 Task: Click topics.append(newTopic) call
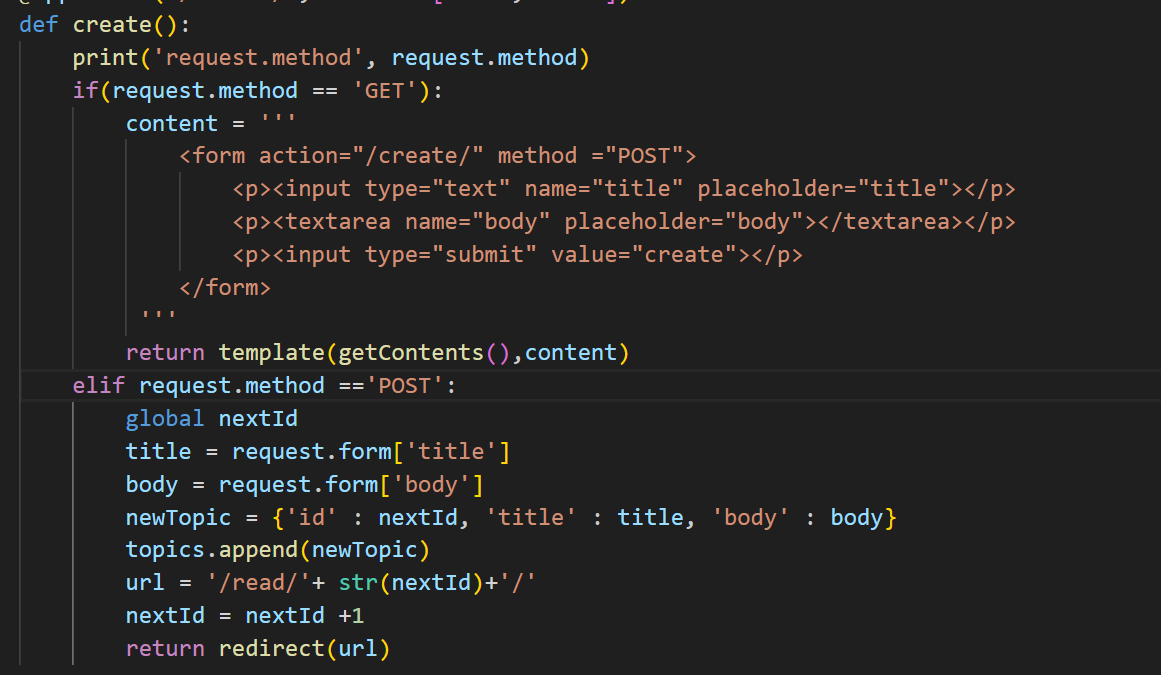click(278, 550)
